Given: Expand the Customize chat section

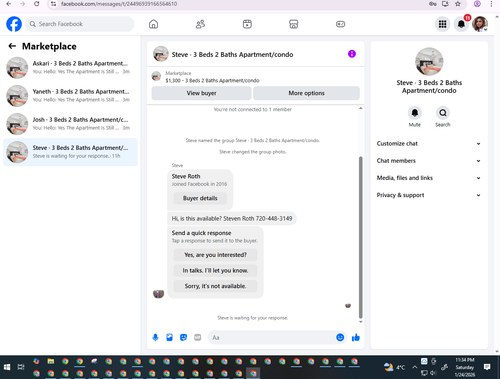Looking at the screenshot, I should 429,144.
